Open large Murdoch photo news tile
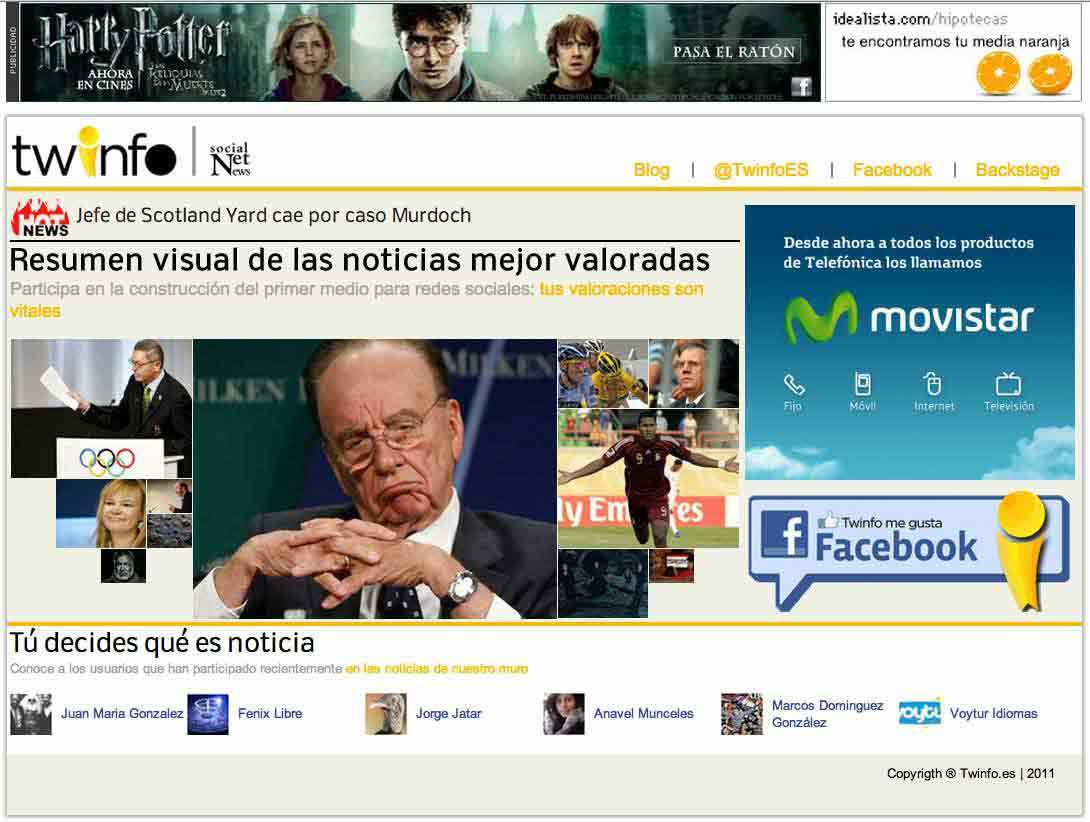This screenshot has width=1090, height=822. [375, 478]
